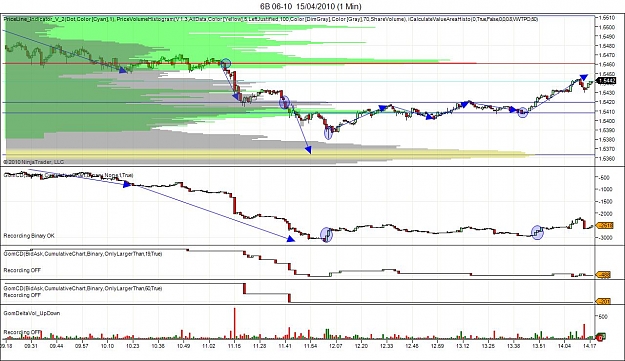Click the 13:12 time axis label

(x=463, y=346)
